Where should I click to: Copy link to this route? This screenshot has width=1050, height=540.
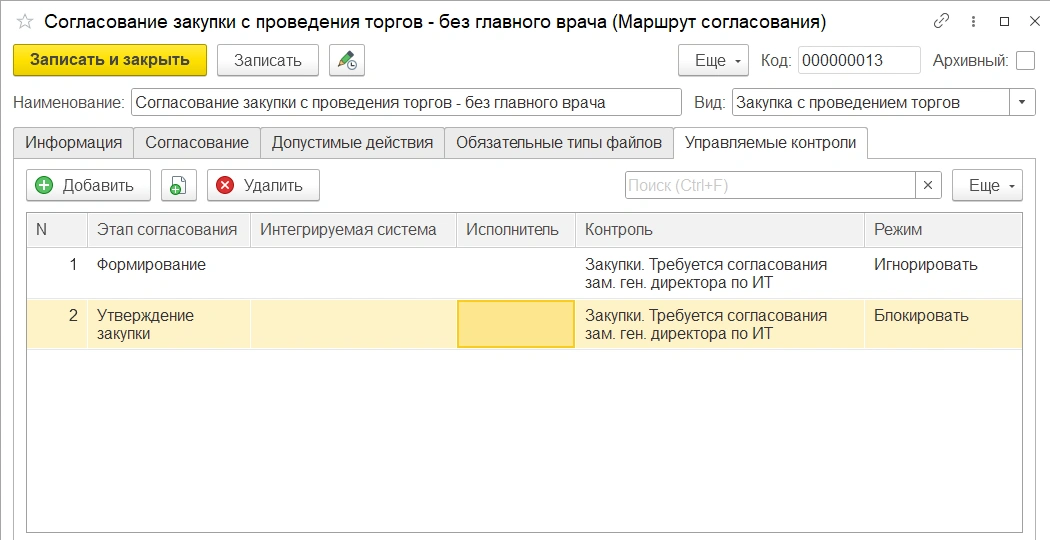tap(941, 21)
